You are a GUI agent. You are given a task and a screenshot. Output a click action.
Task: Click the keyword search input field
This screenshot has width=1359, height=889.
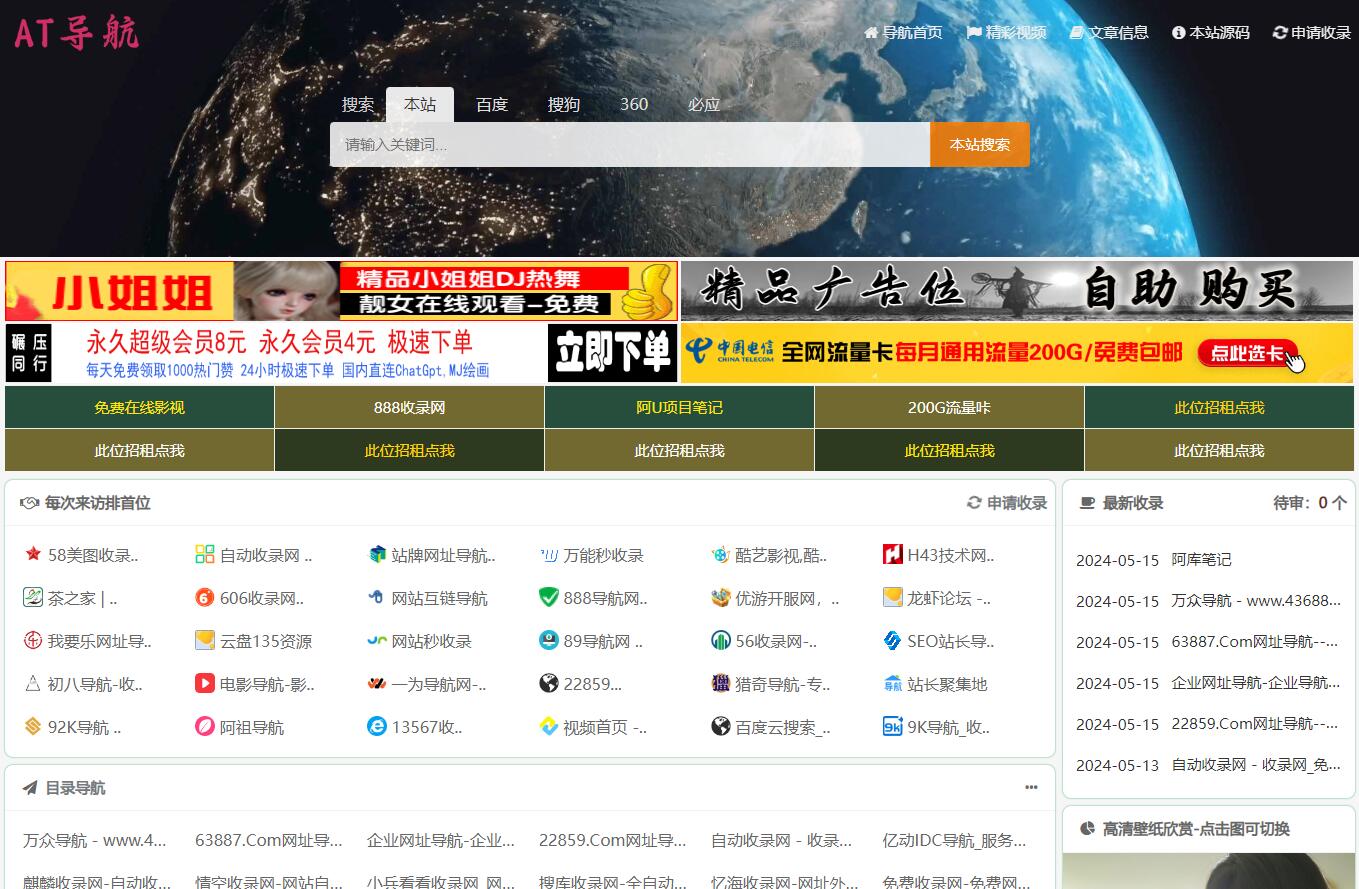point(630,145)
